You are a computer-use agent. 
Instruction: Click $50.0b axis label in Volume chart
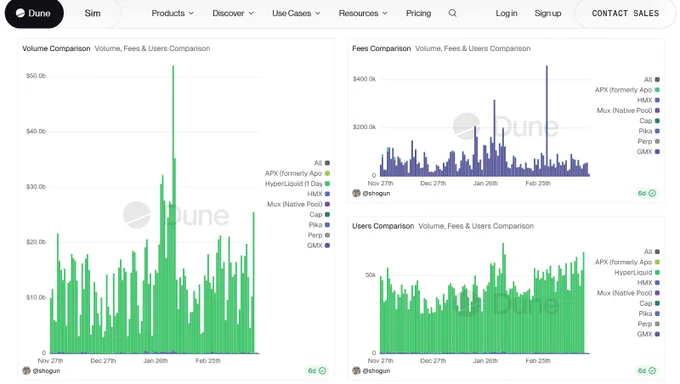click(x=36, y=76)
